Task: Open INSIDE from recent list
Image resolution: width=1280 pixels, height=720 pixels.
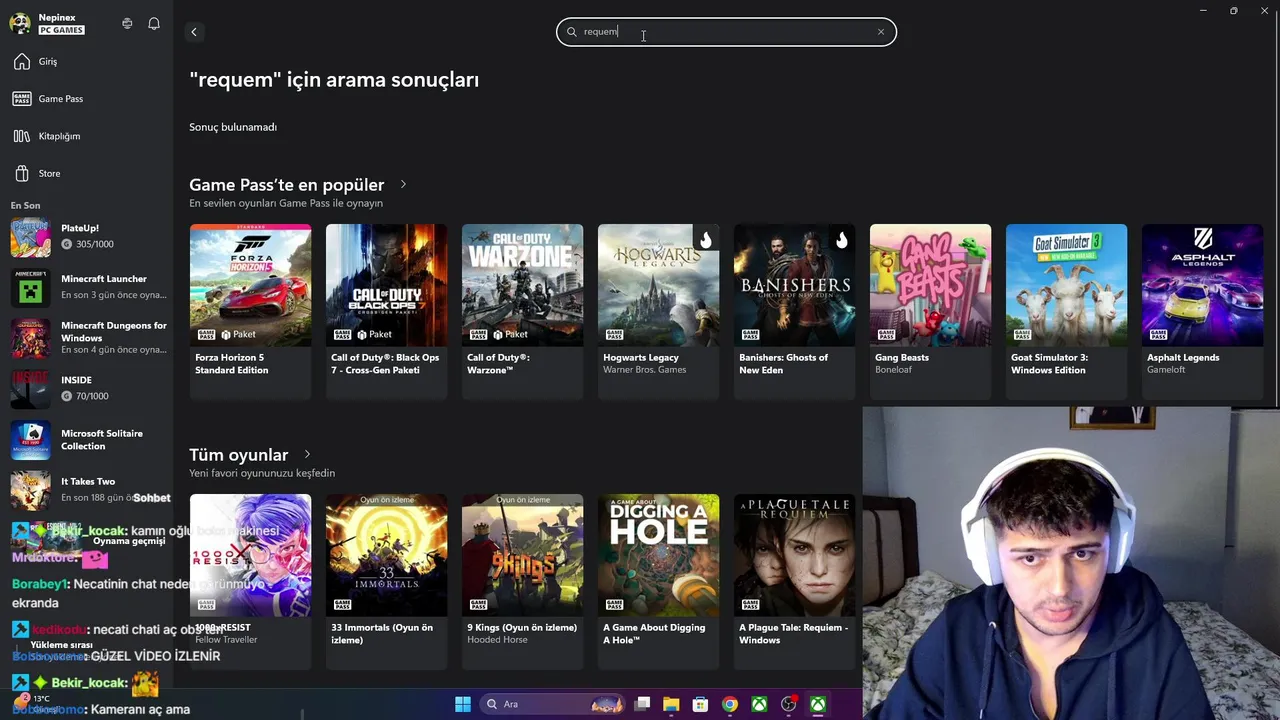Action: (86, 389)
